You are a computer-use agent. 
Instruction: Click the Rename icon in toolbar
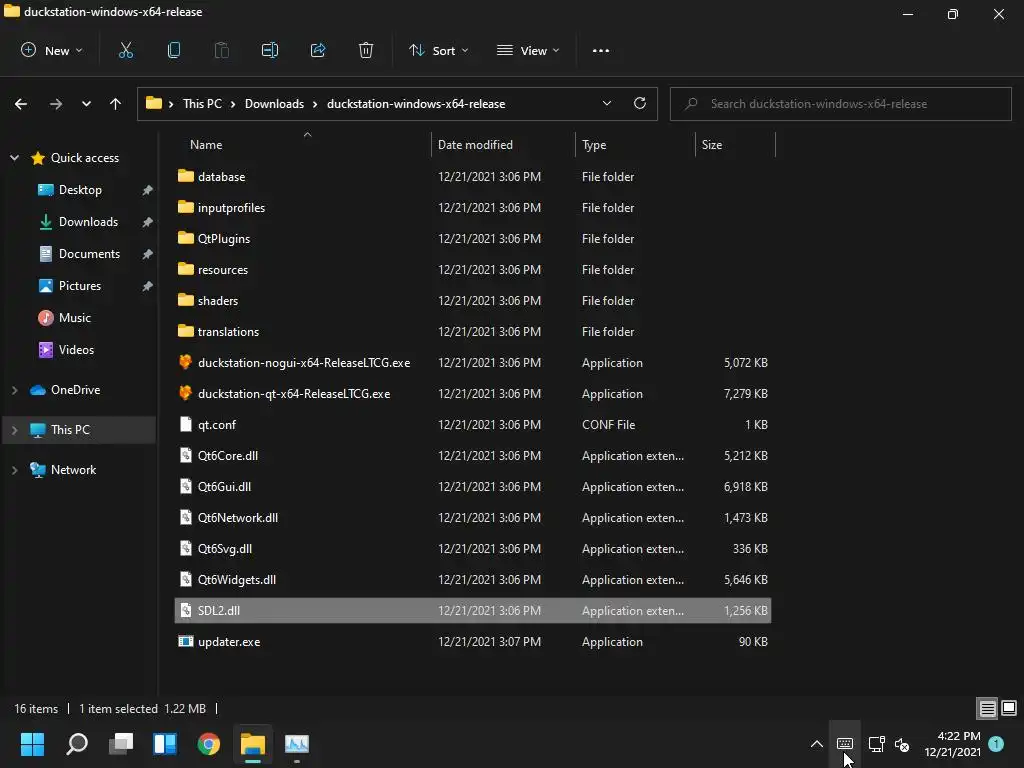(x=270, y=50)
